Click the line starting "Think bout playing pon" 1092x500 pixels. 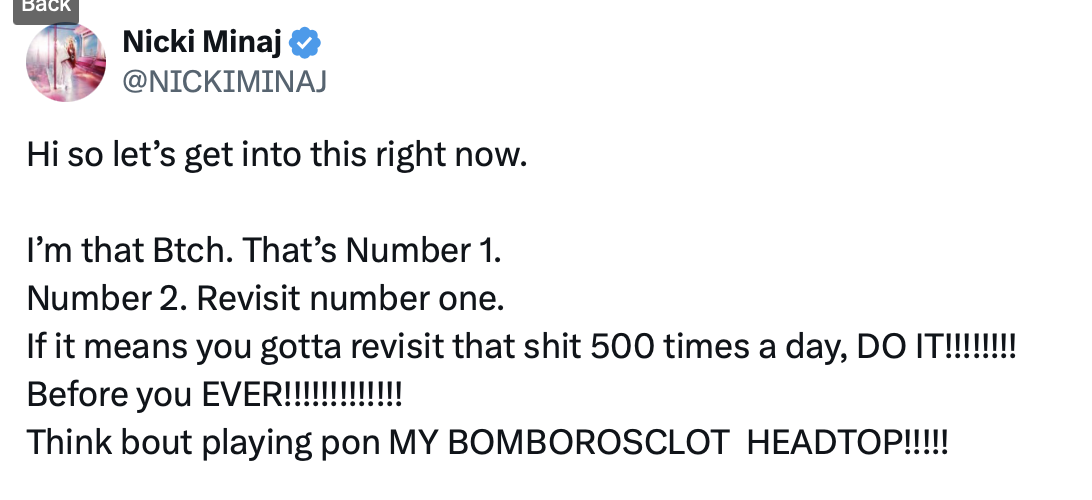tap(488, 442)
